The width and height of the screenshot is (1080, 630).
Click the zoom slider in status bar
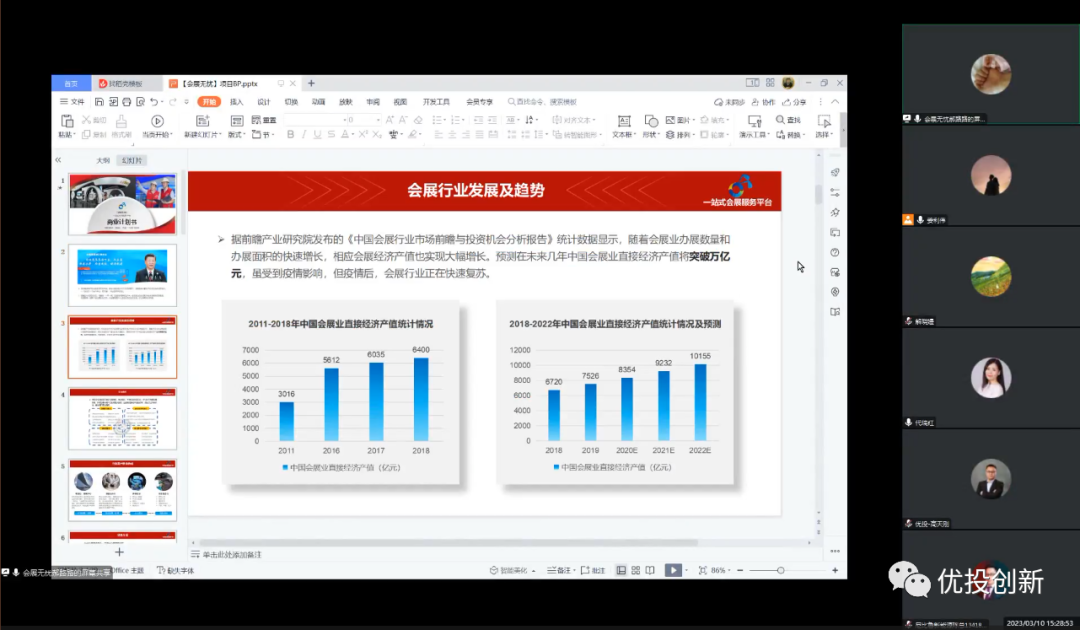(780, 570)
